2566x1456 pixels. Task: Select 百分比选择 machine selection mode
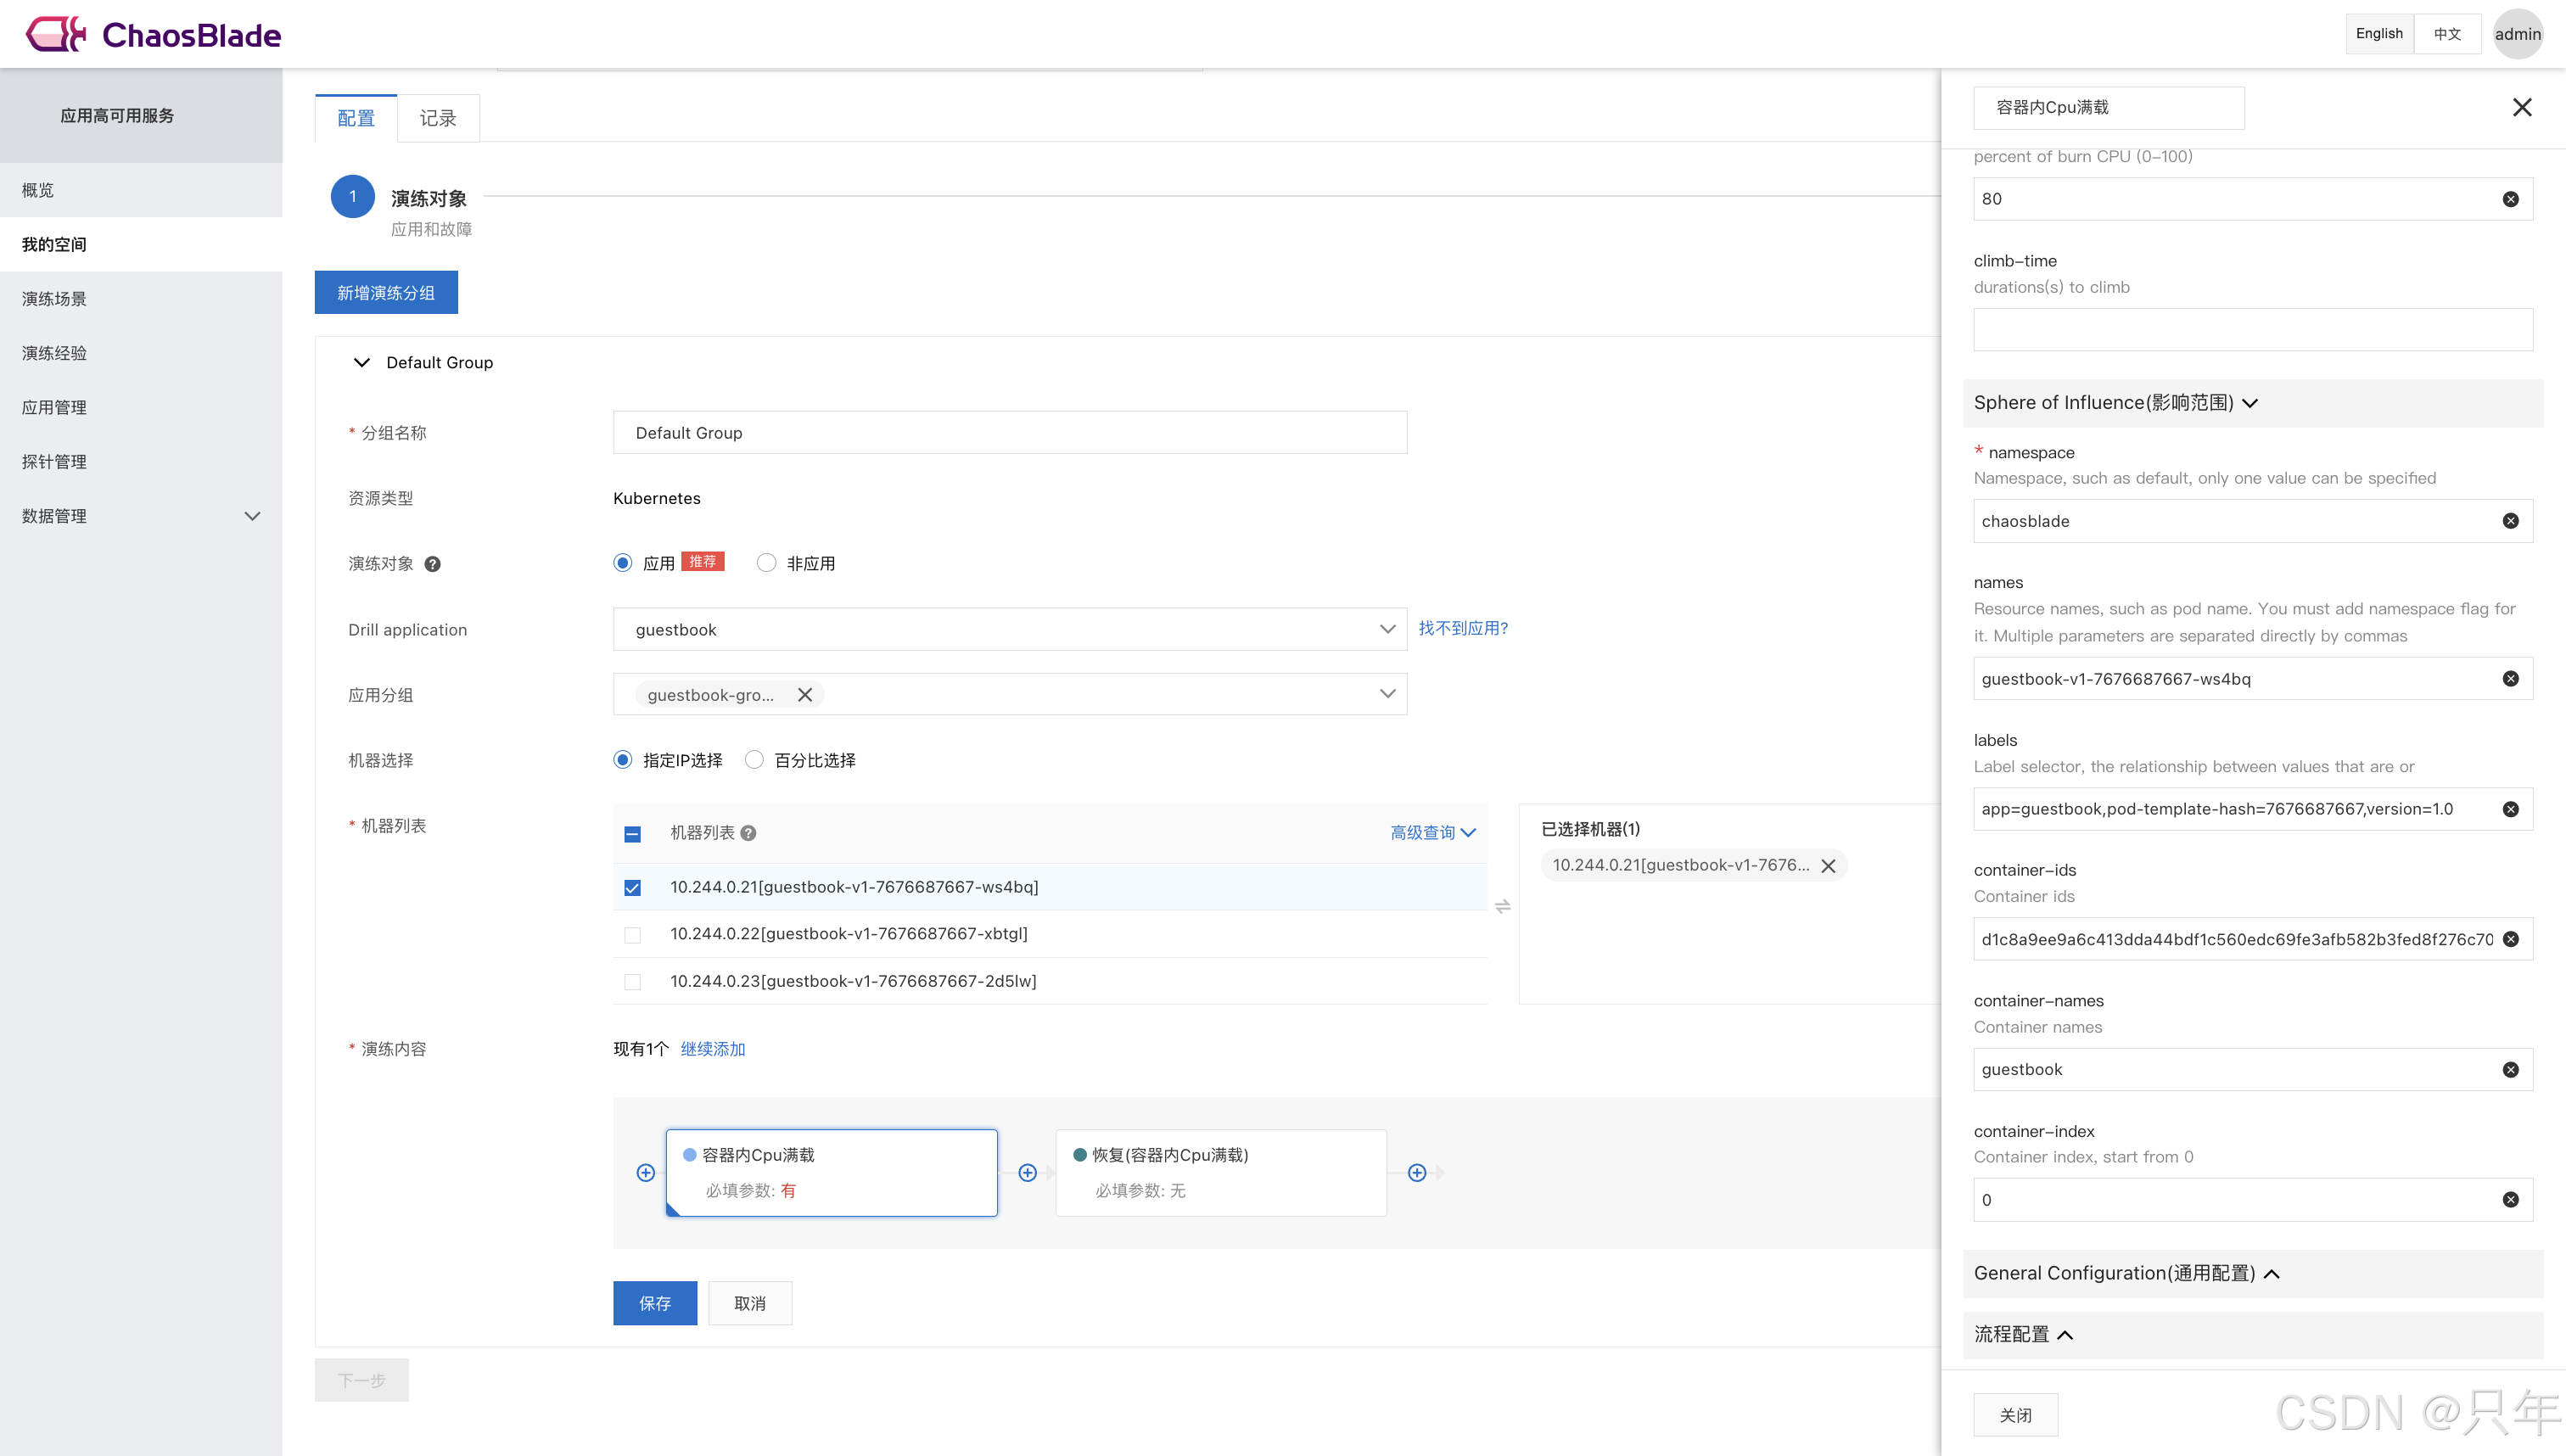pyautogui.click(x=754, y=760)
